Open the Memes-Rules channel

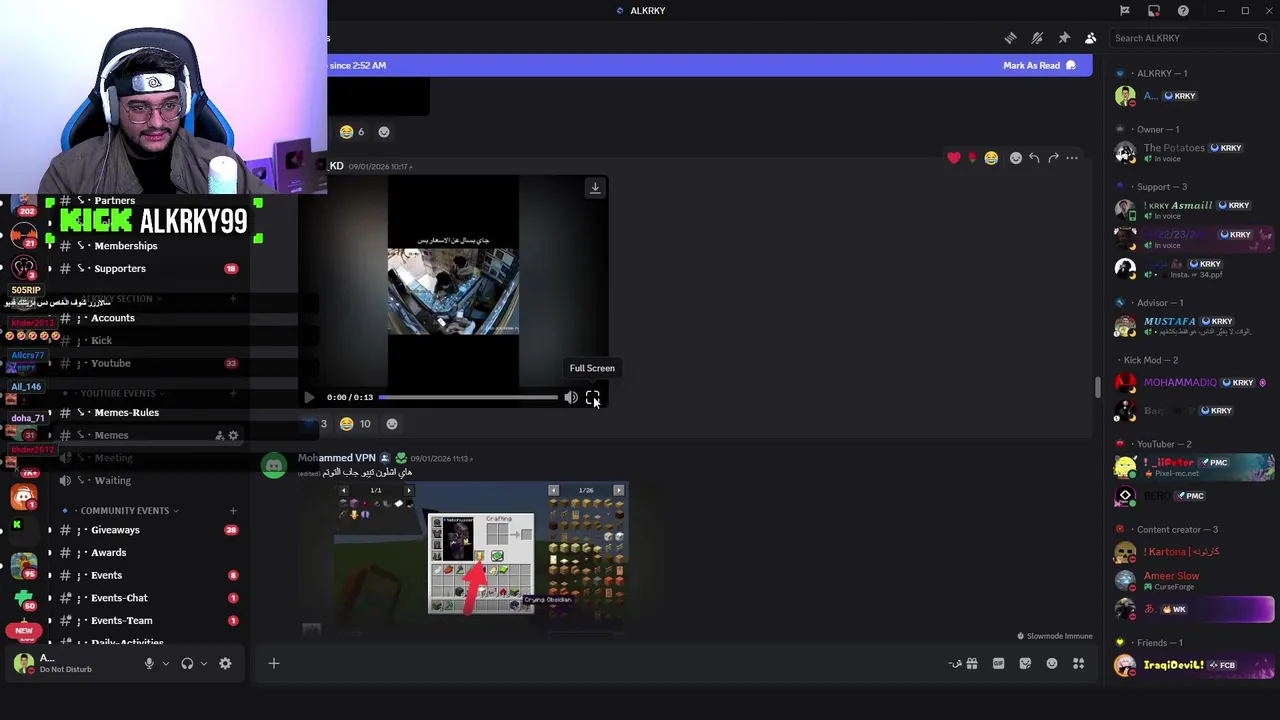tap(126, 412)
